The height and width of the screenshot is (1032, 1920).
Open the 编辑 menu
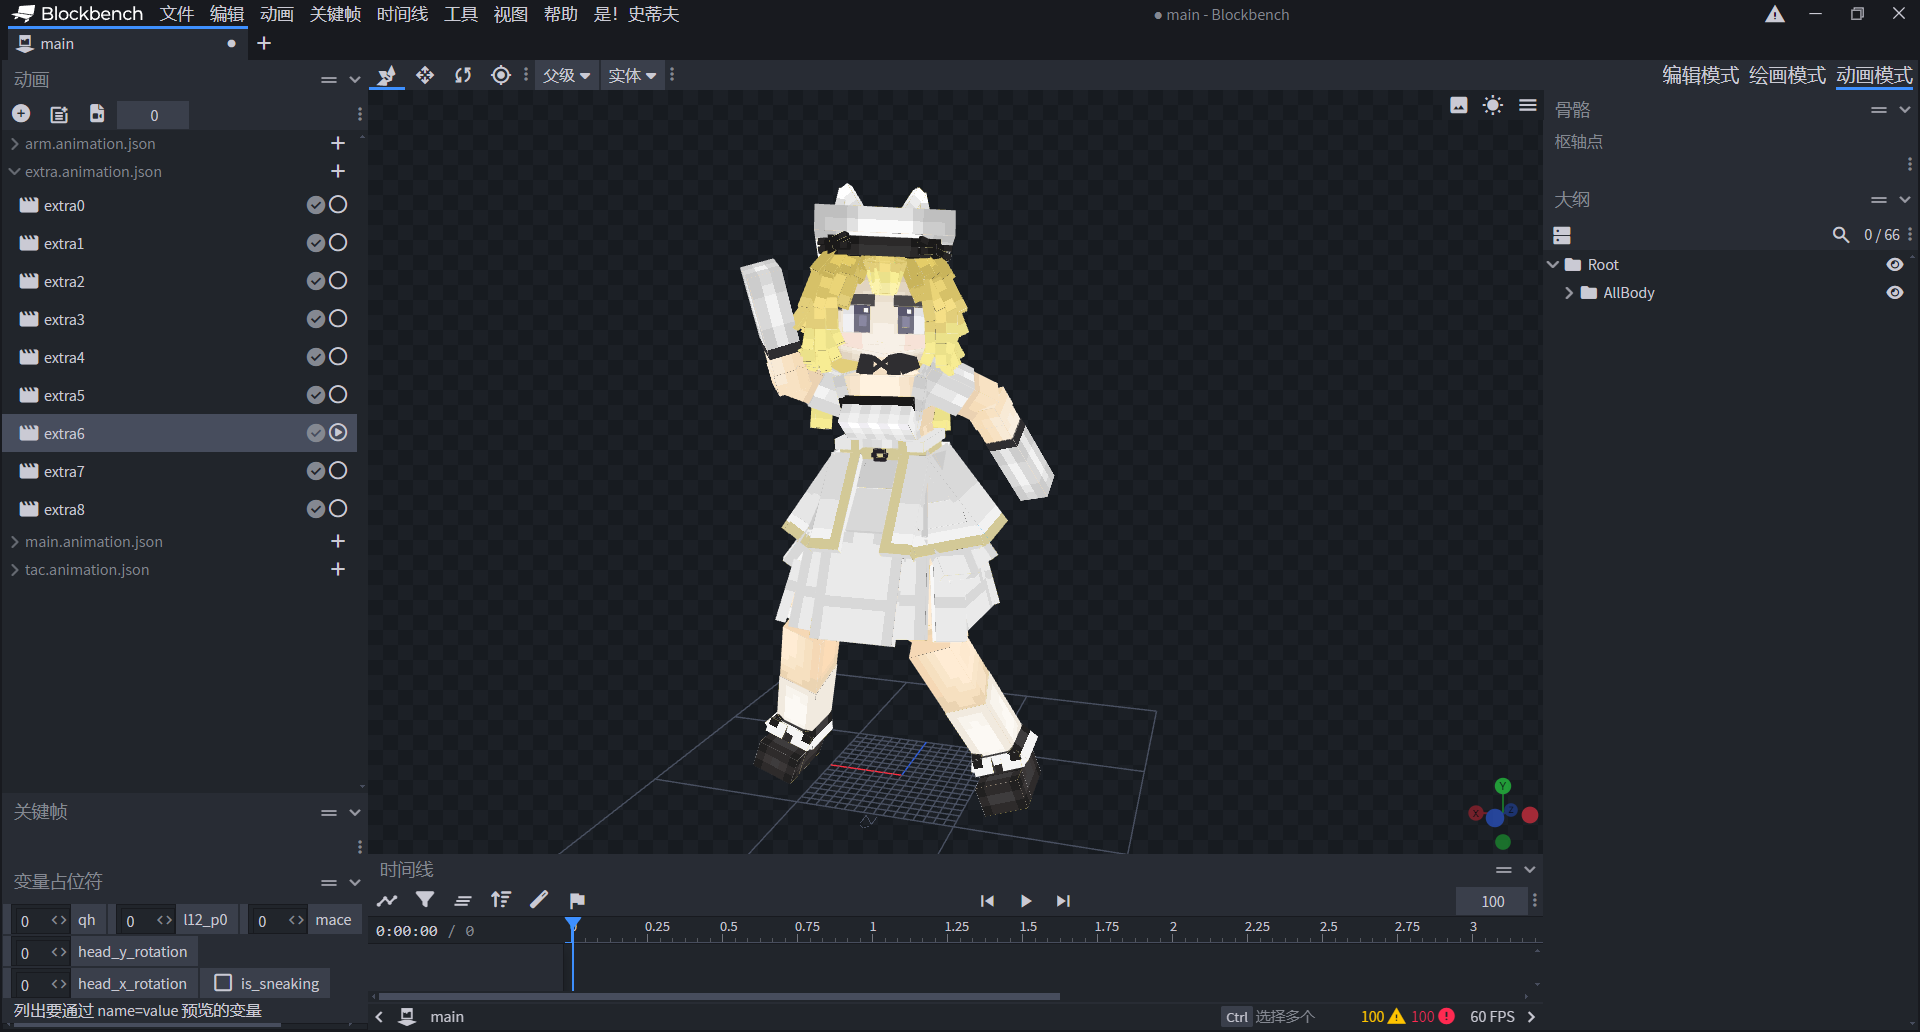coord(227,14)
